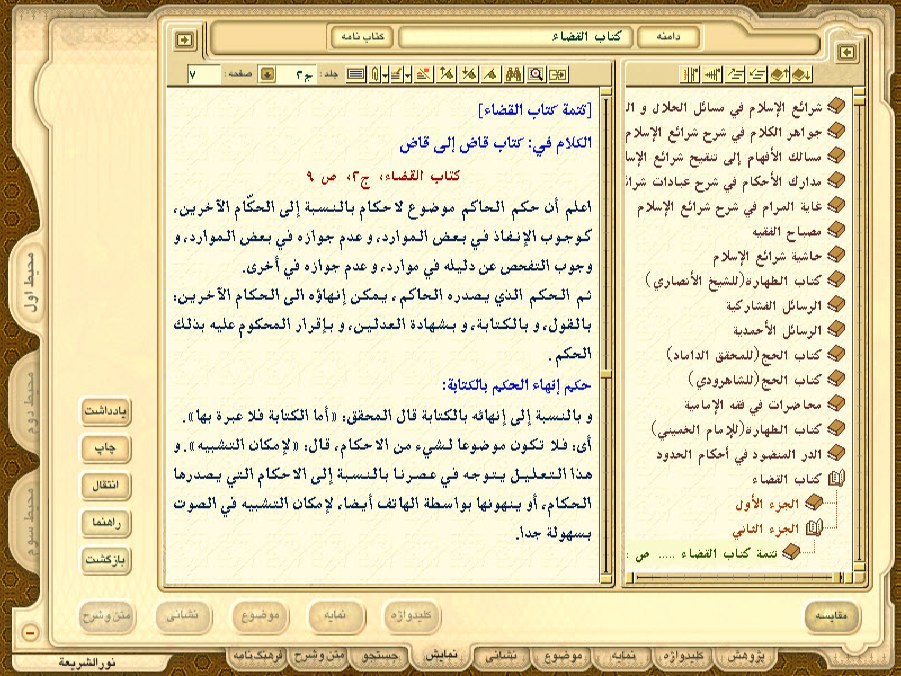This screenshot has height=676, width=901.
Task: Click the binoculars search icon in text toolbar
Action: [514, 74]
